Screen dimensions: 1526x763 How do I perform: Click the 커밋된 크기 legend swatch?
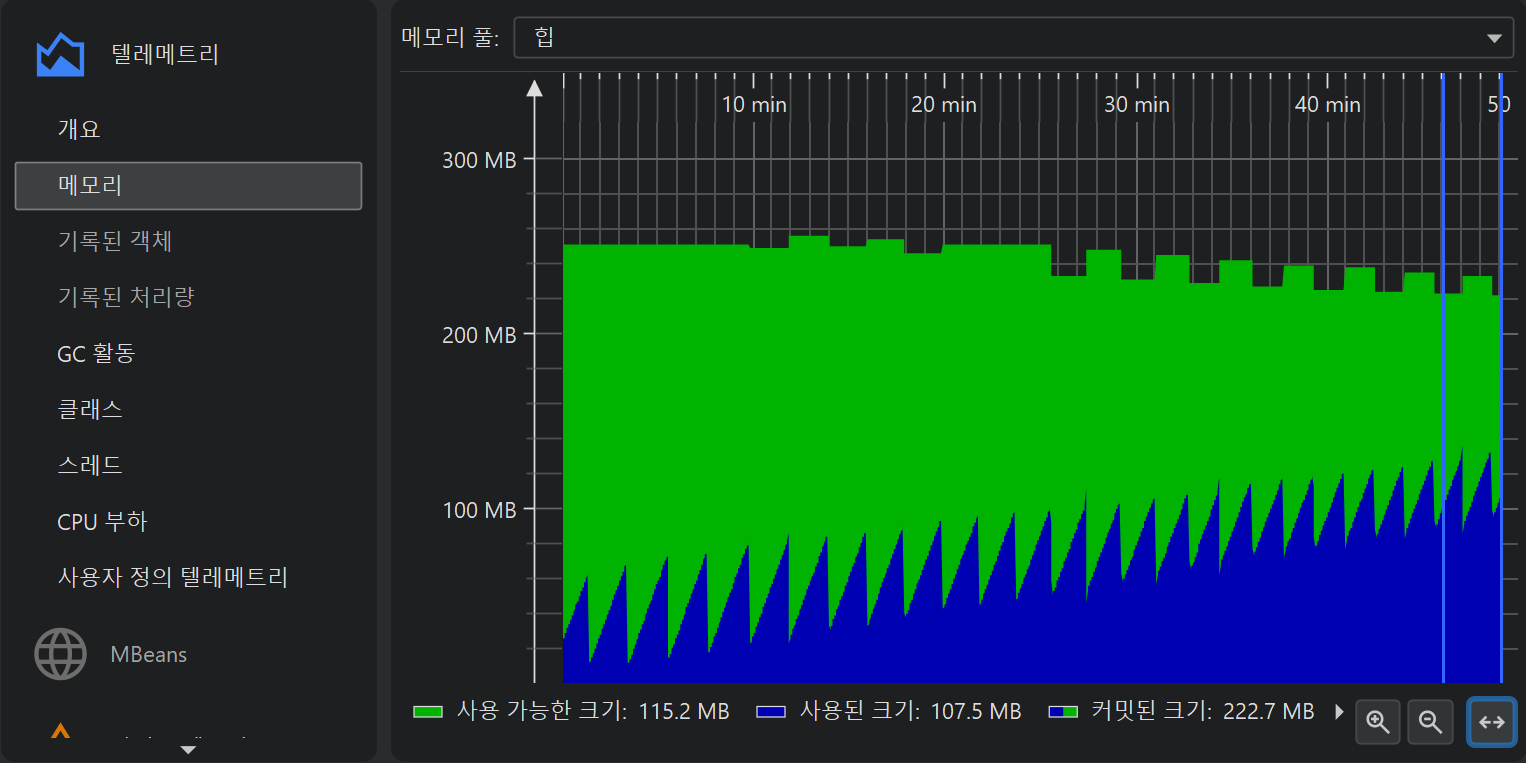(x=1062, y=712)
